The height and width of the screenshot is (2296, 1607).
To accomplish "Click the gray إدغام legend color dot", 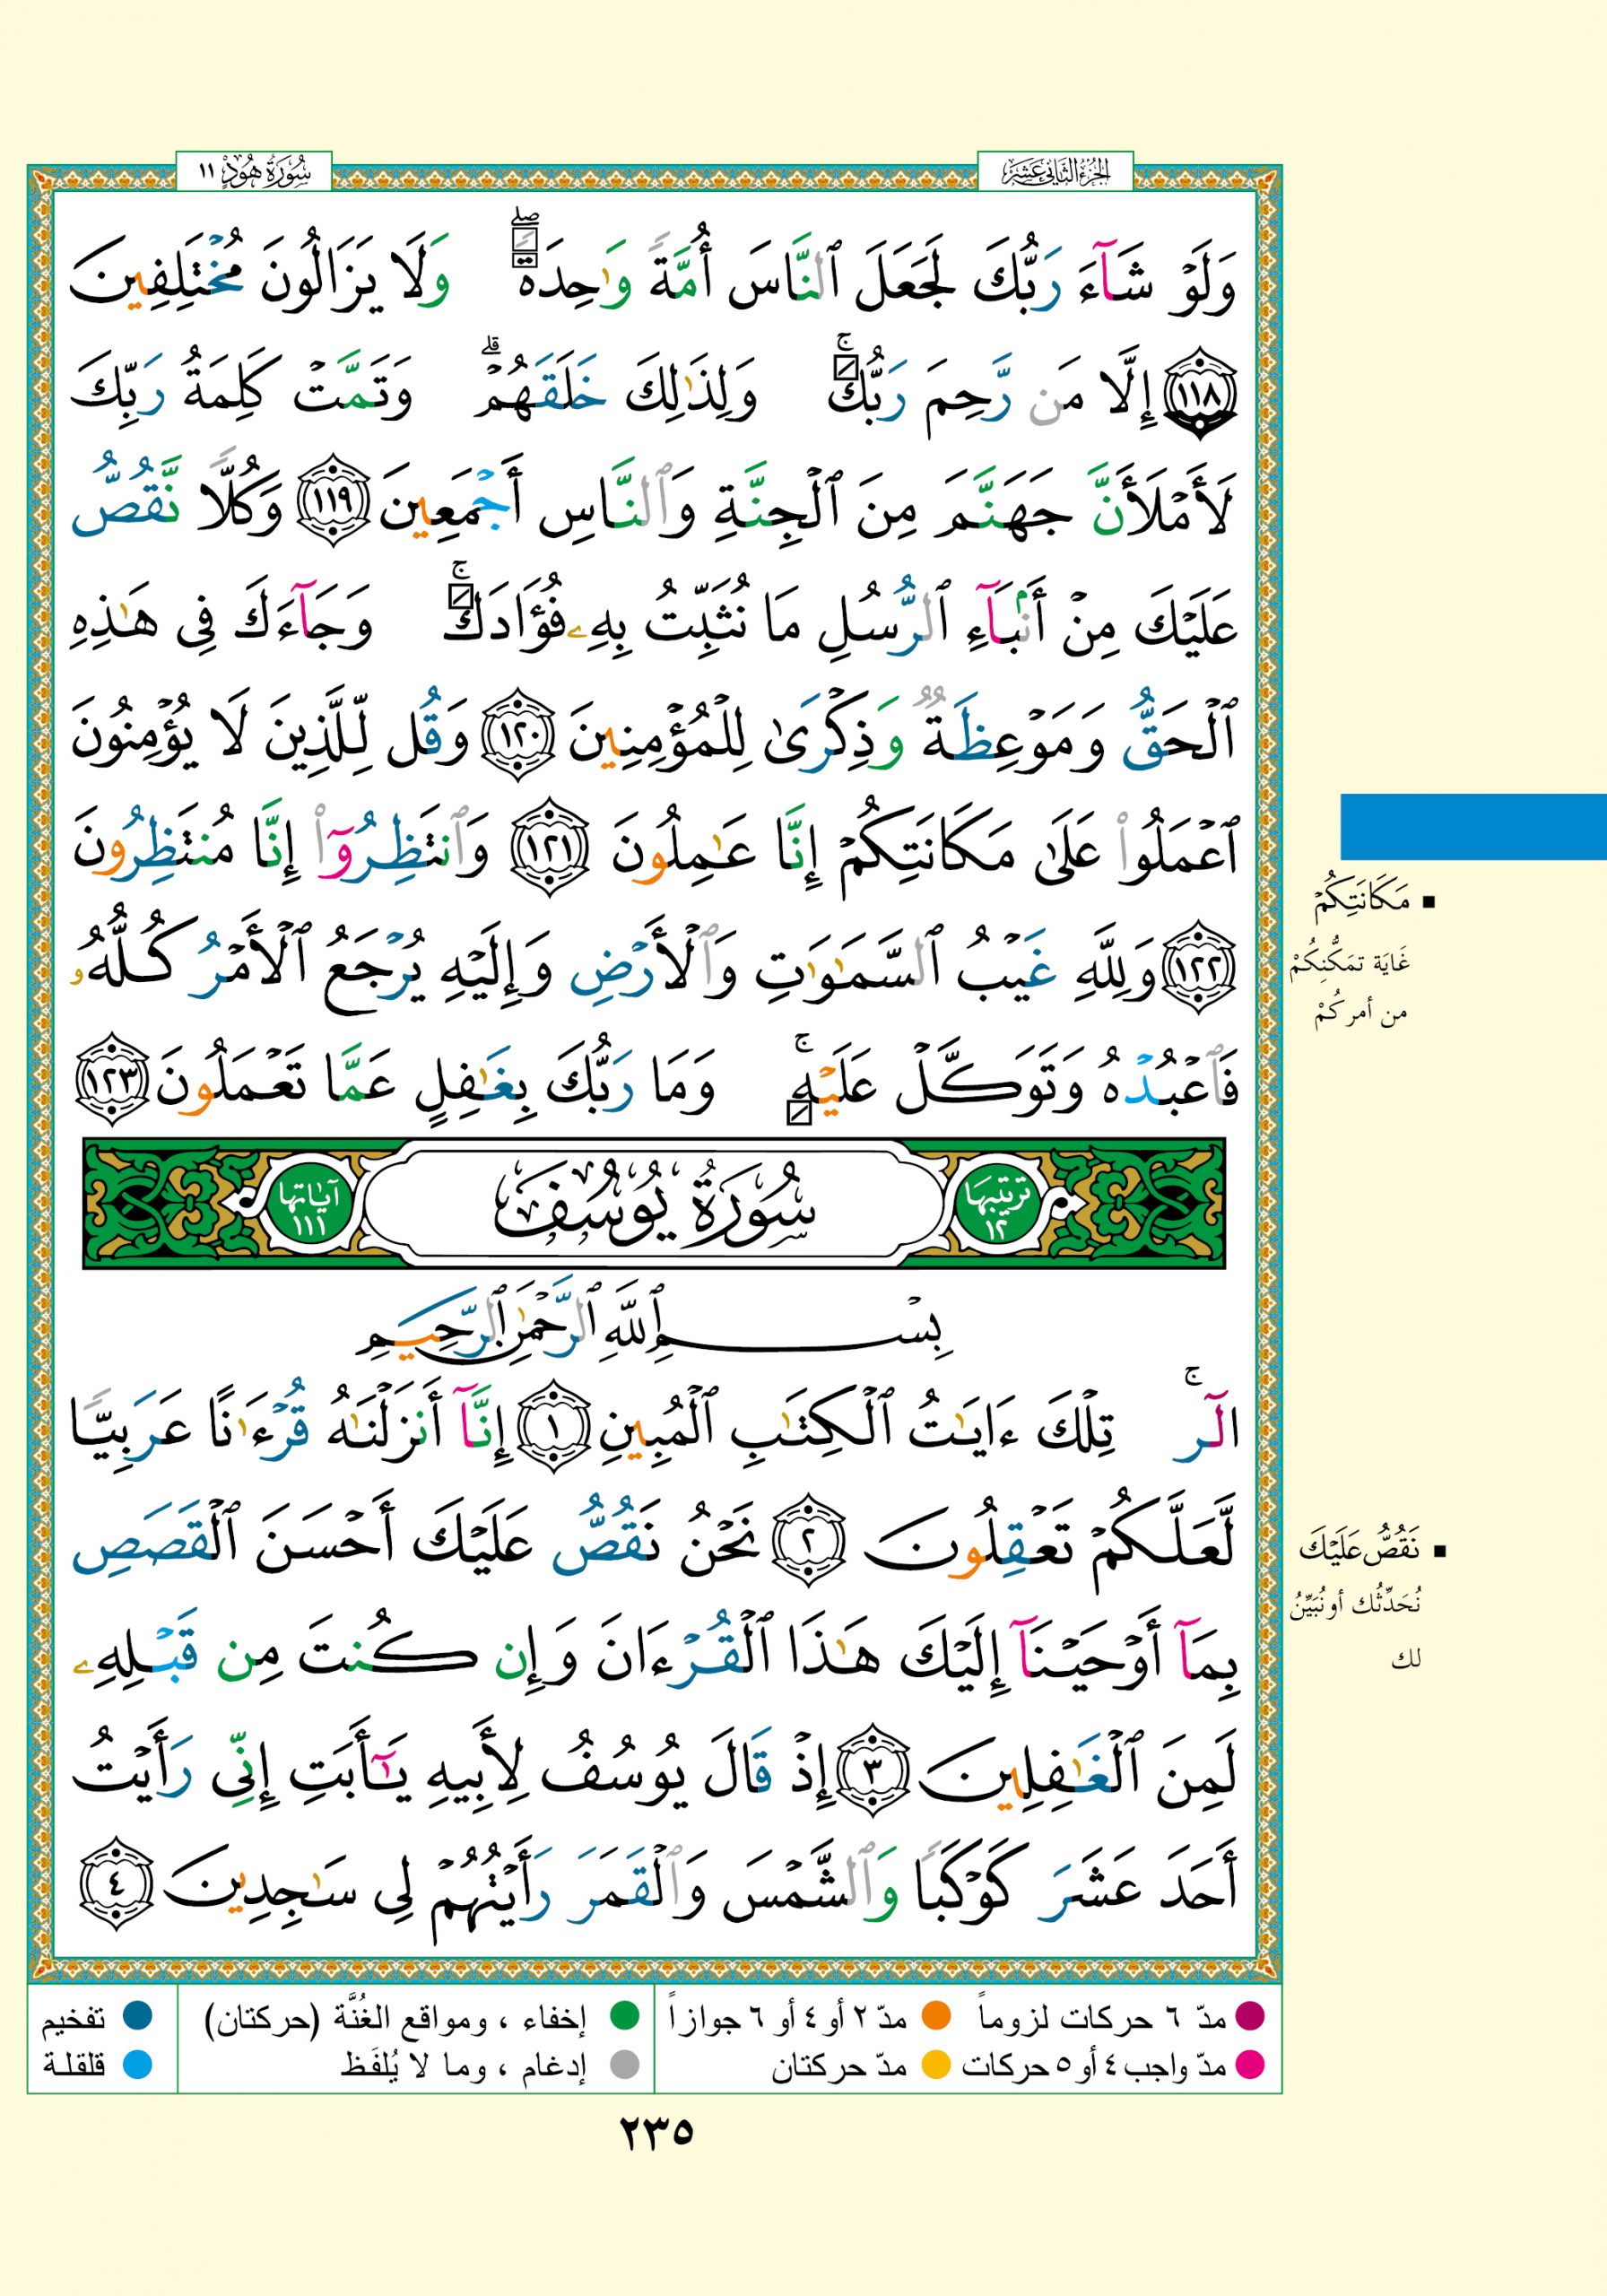I will [625, 2064].
